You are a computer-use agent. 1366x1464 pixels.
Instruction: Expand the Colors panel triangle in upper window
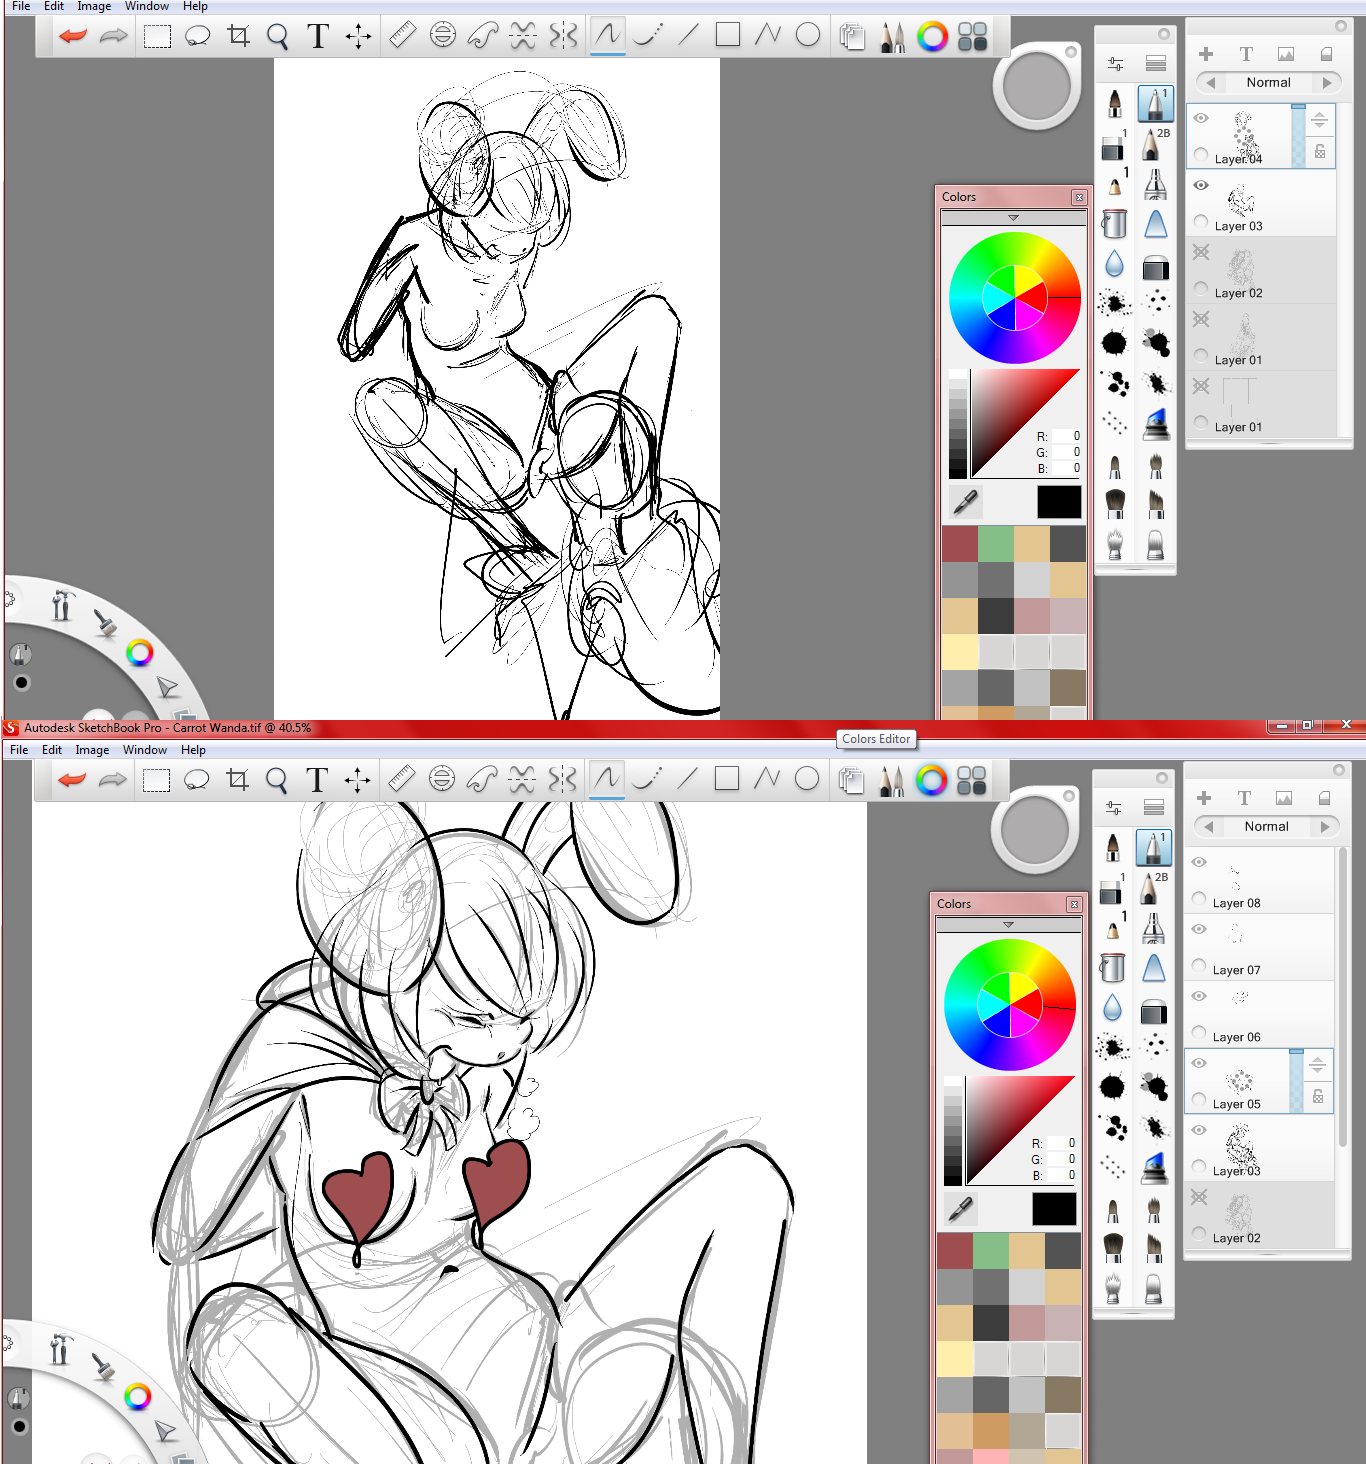coord(1013,218)
